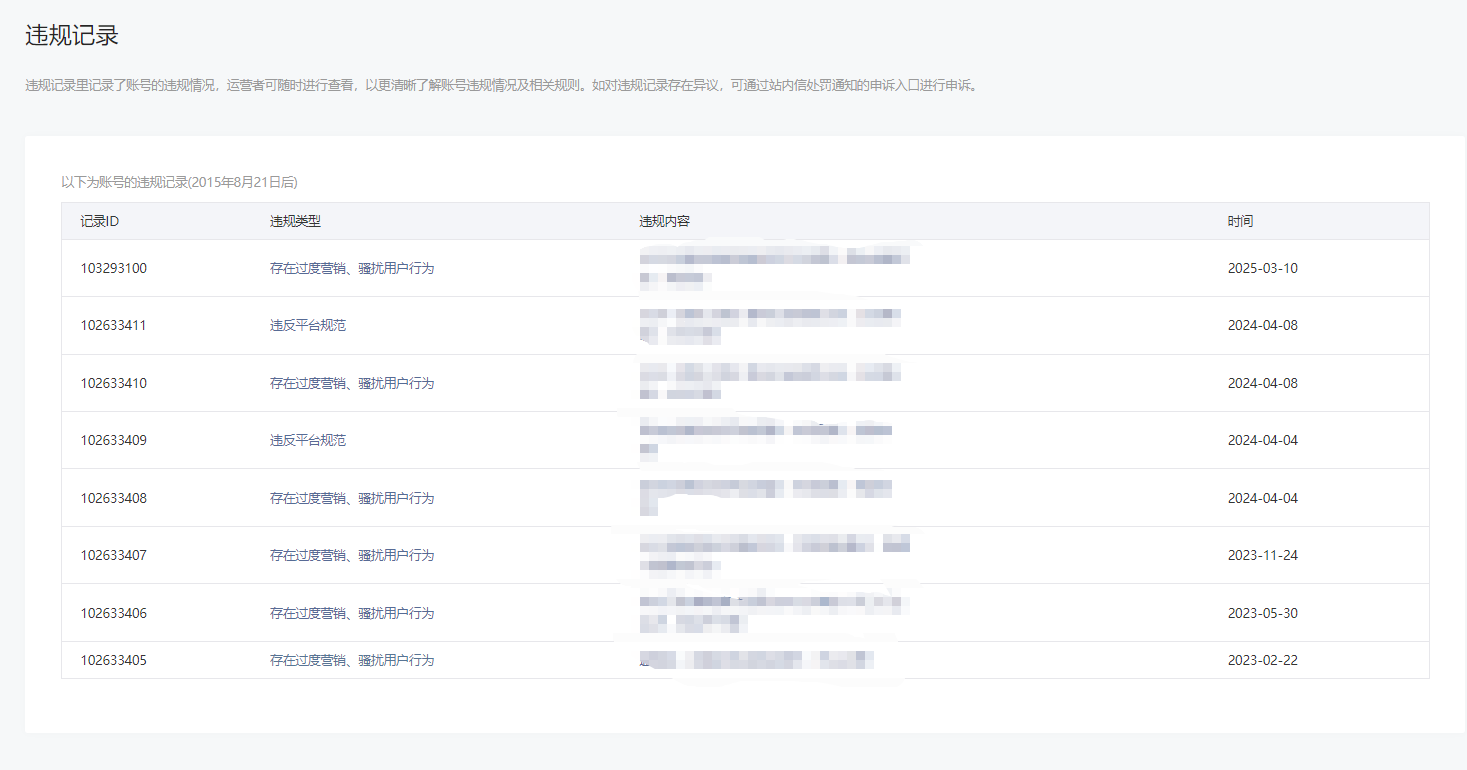This screenshot has height=770, width=1467.
Task: Click the date 2025-03-10
Action: (1262, 268)
